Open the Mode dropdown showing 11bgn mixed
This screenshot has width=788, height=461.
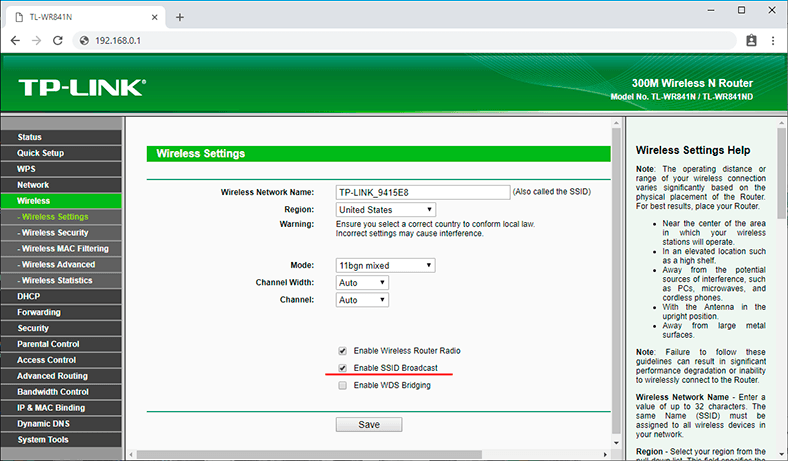385,265
